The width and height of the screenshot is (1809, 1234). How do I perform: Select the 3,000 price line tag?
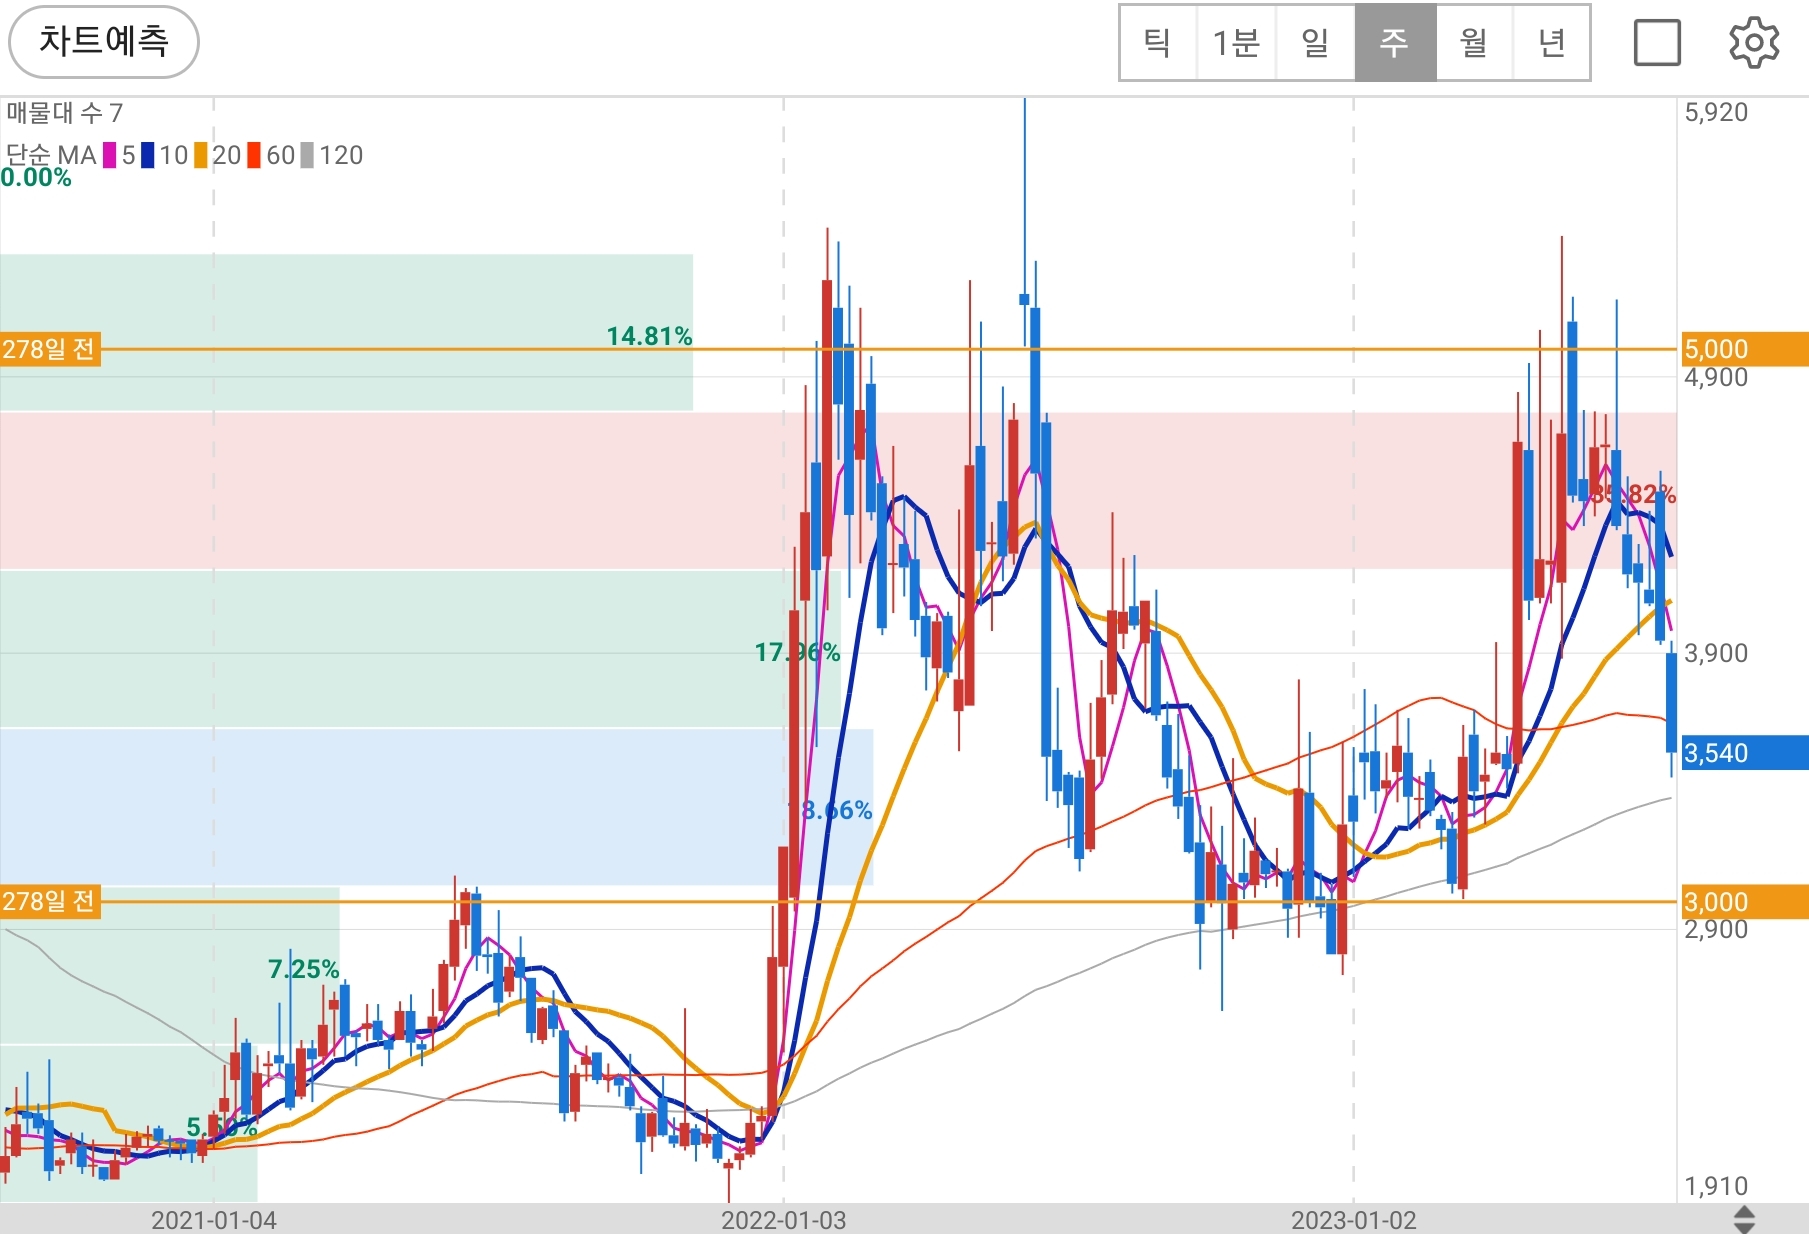[1745, 902]
